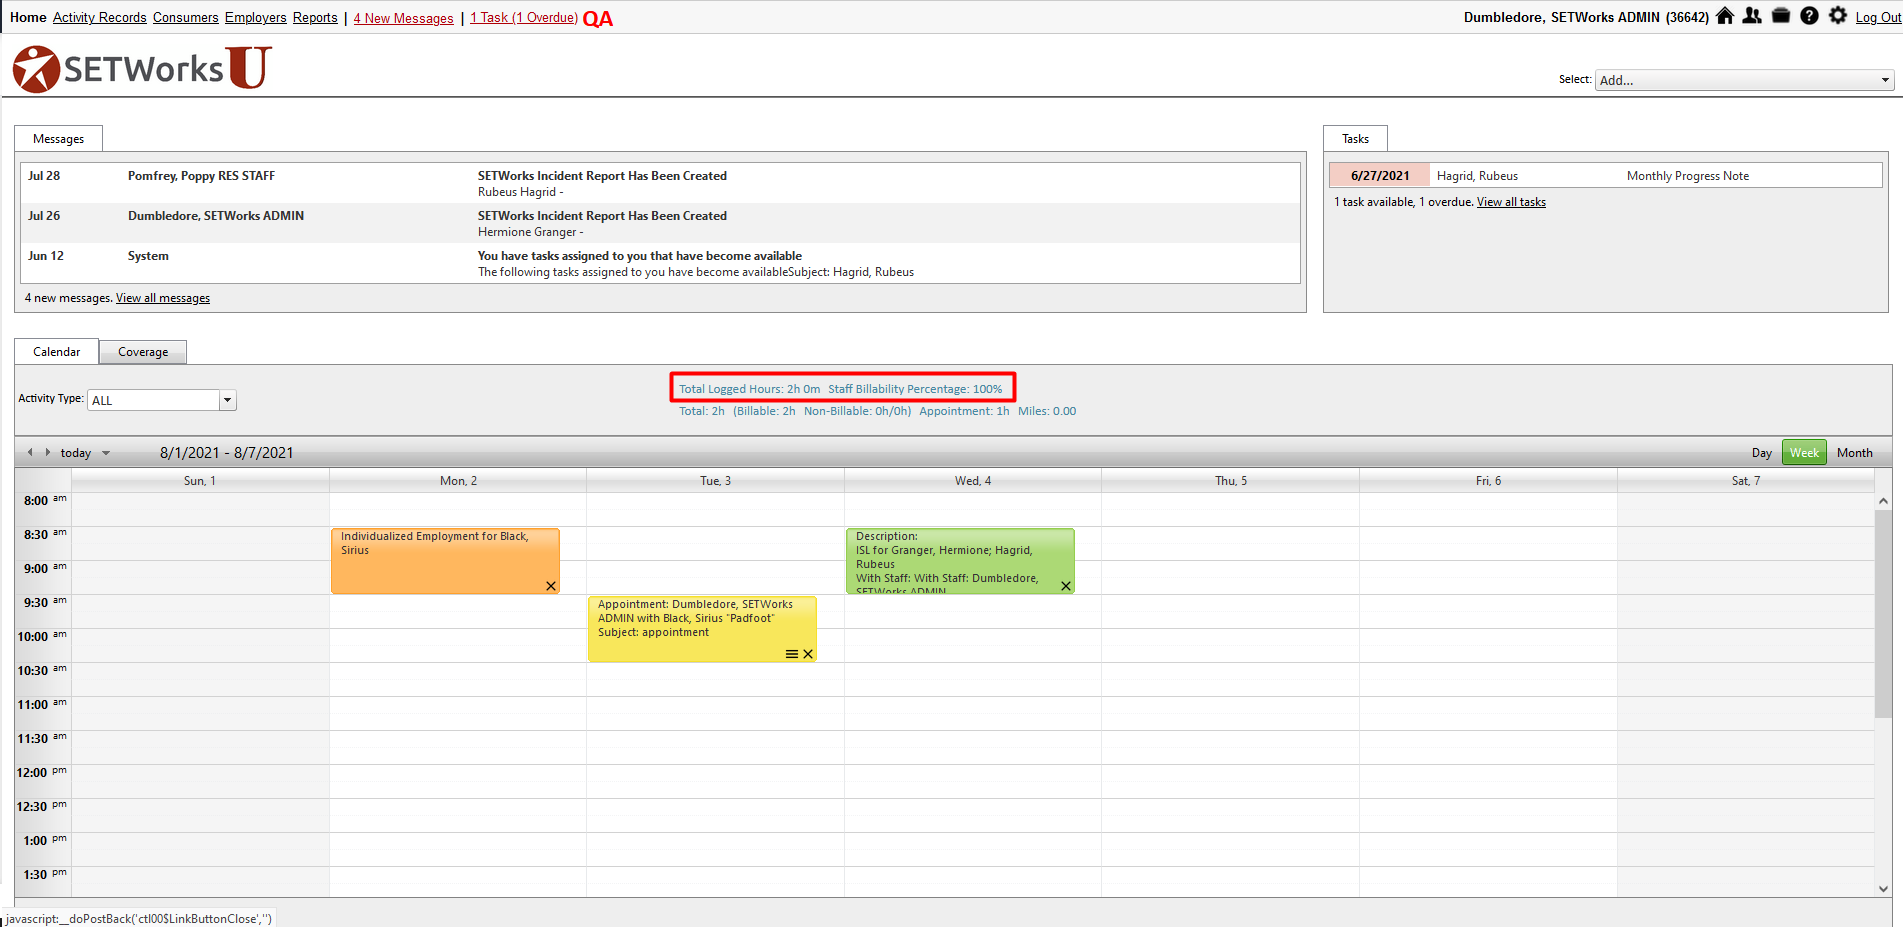This screenshot has width=1903, height=927.
Task: Select the Messages tab
Action: tap(58, 139)
